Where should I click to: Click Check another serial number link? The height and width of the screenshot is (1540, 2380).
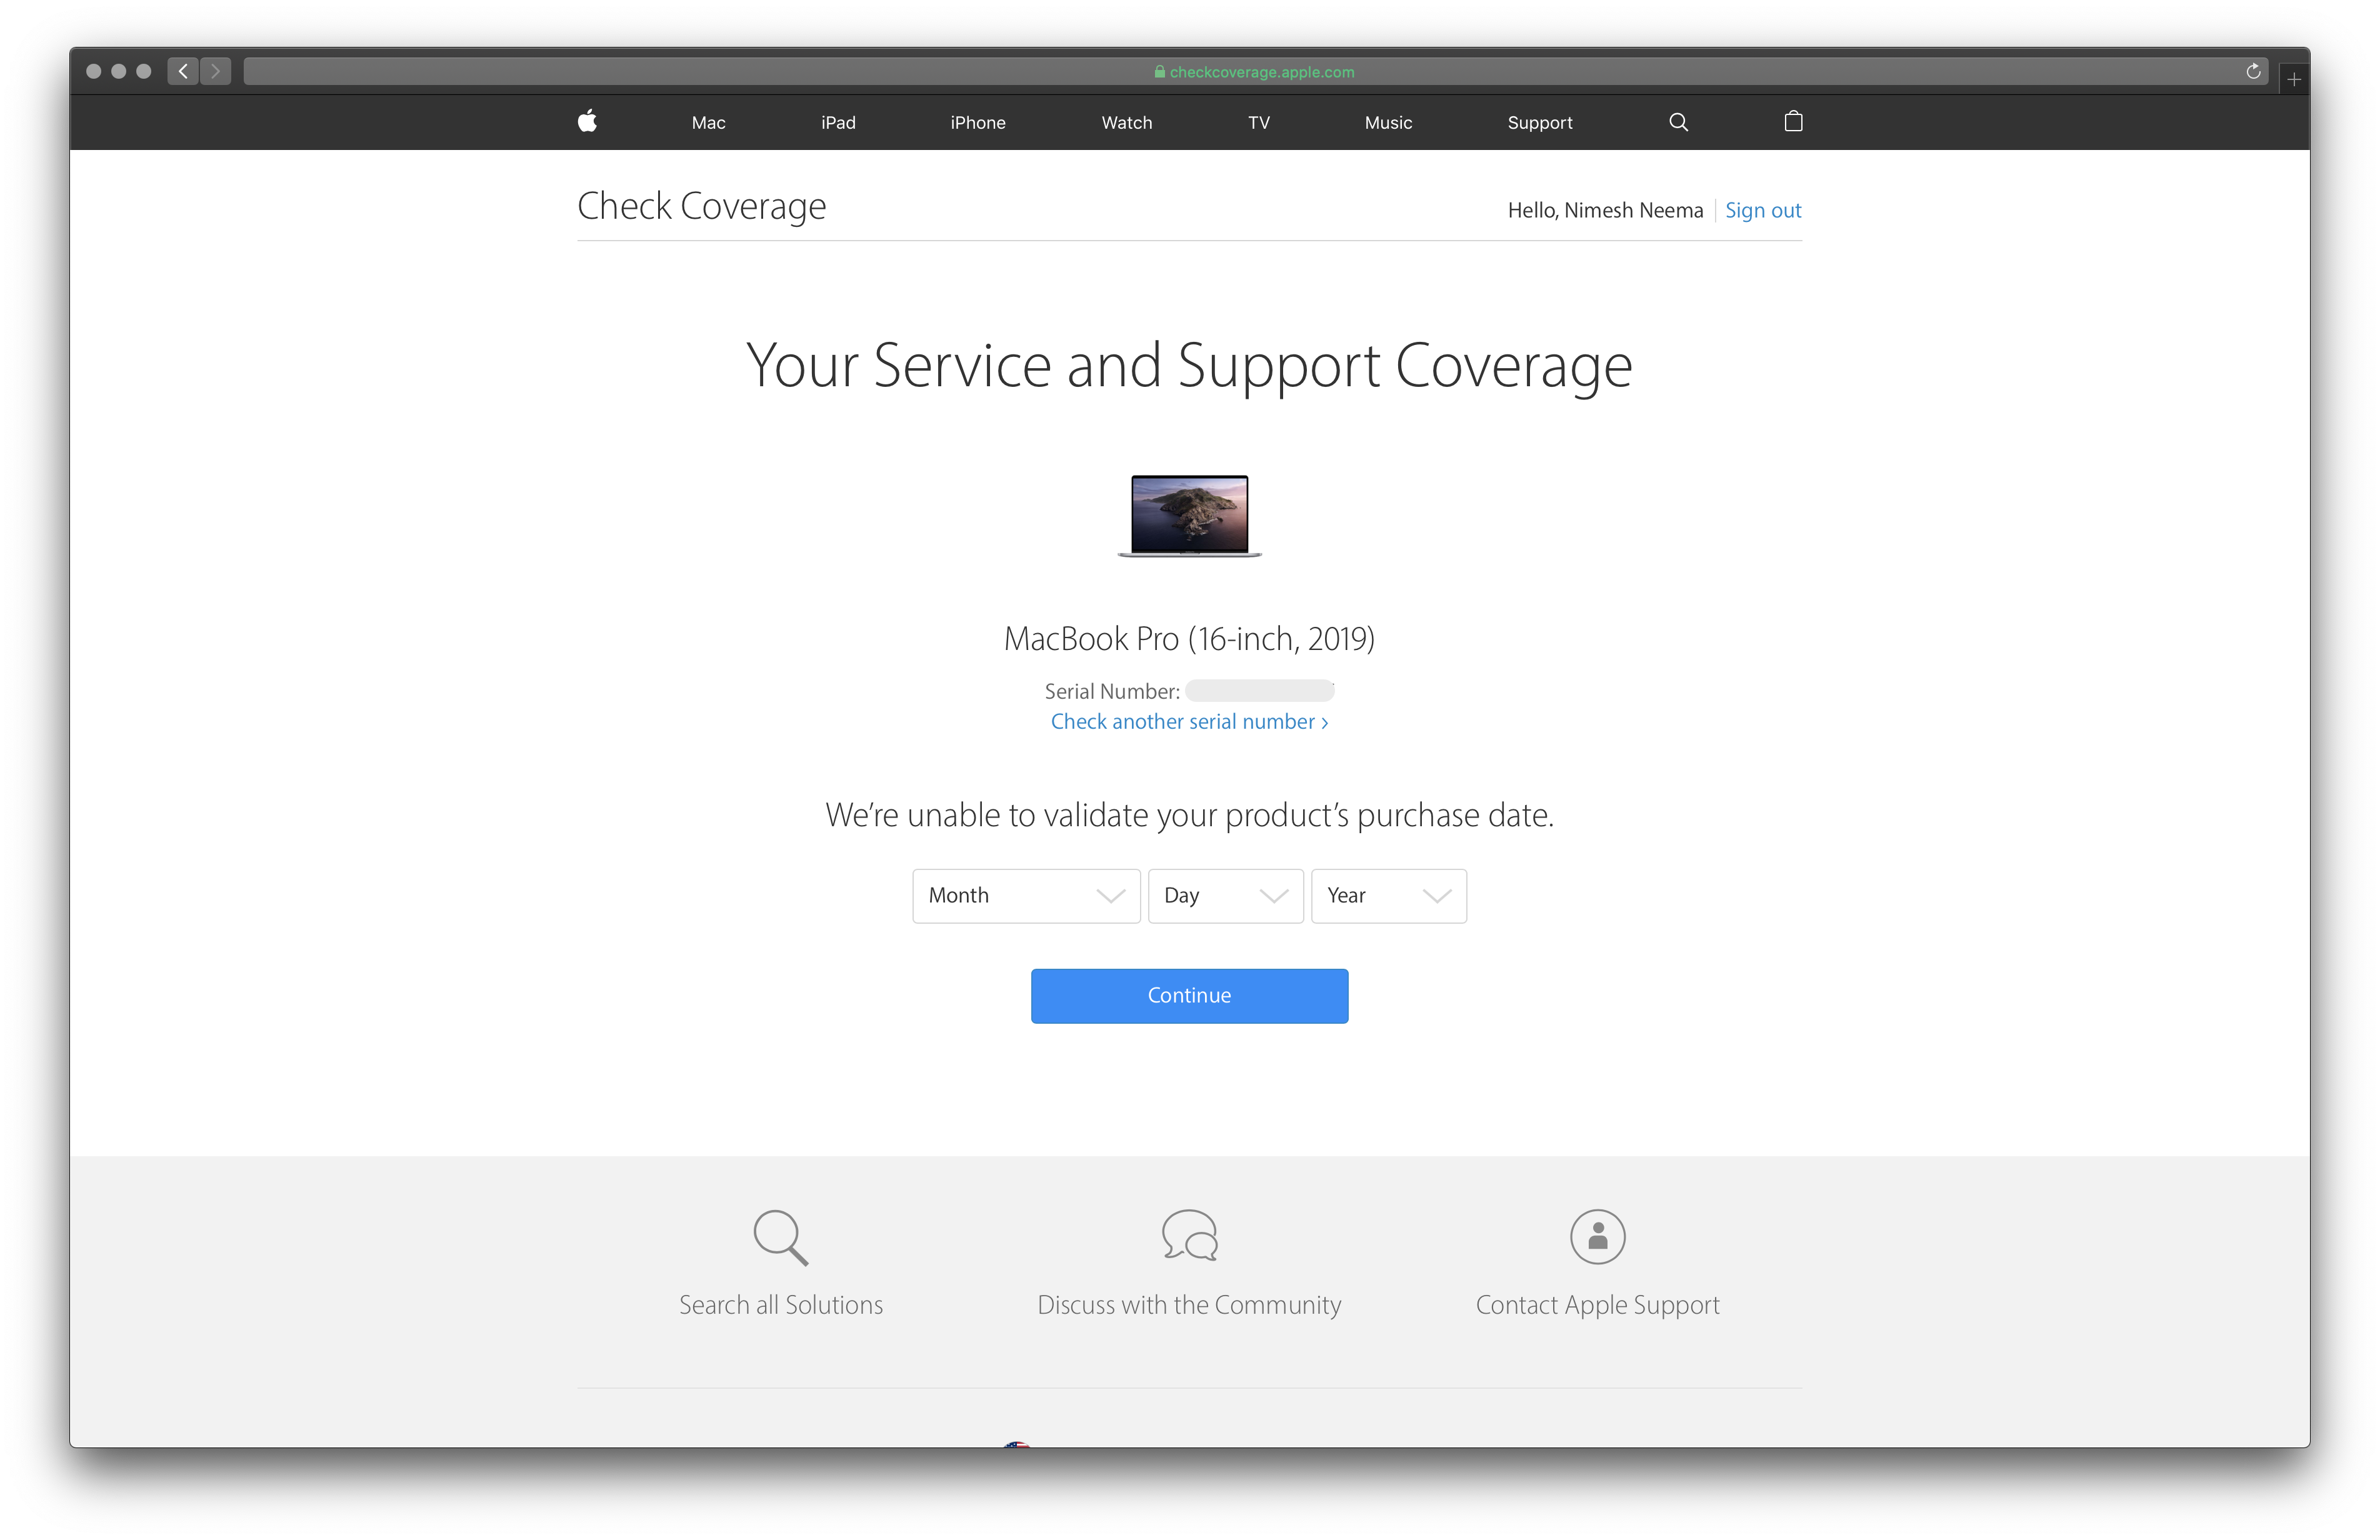(1190, 722)
